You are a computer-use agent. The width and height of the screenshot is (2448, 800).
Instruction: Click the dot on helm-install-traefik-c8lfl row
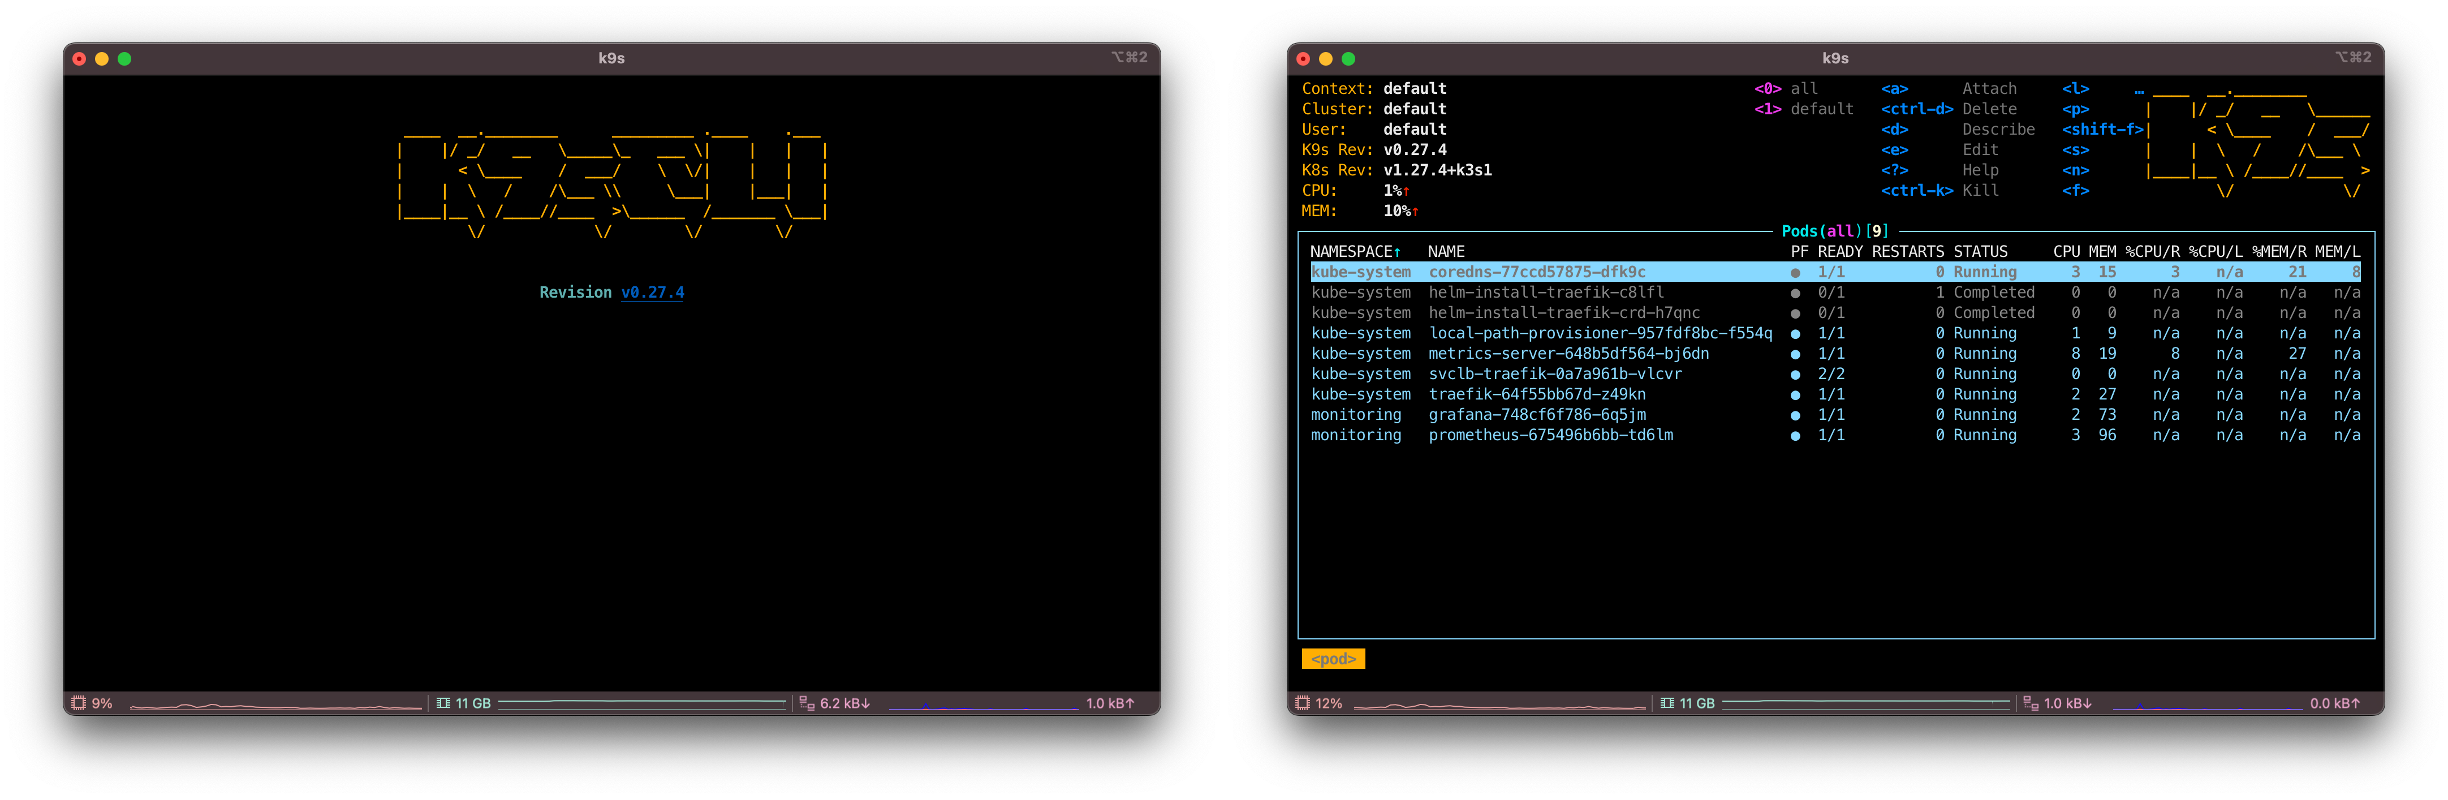point(1796,293)
